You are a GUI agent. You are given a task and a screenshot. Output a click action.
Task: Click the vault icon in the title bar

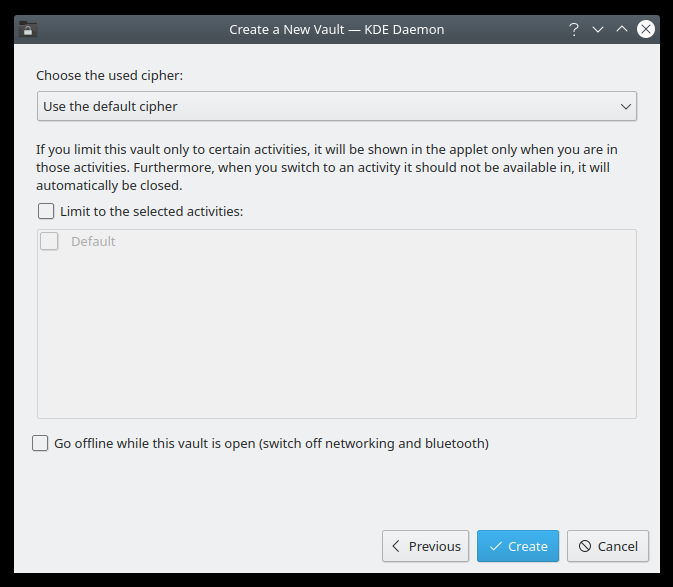[28, 29]
